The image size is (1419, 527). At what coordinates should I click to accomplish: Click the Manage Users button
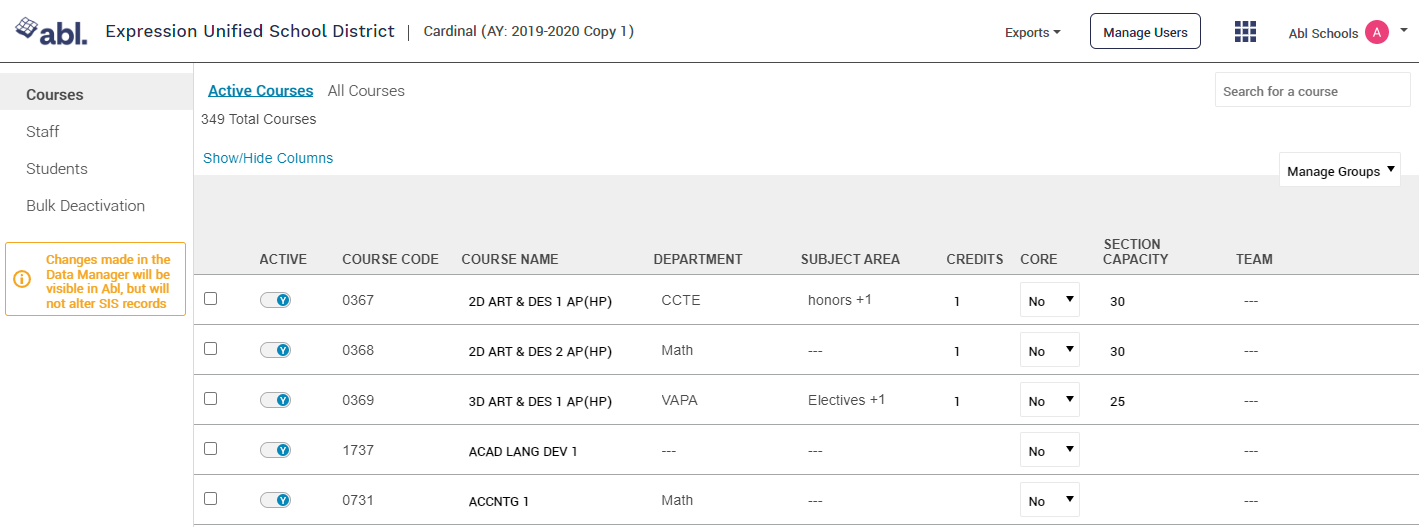click(1145, 32)
